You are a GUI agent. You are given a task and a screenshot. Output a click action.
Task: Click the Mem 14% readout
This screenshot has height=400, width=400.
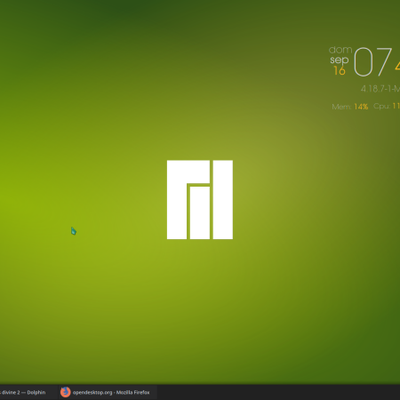[350, 107]
